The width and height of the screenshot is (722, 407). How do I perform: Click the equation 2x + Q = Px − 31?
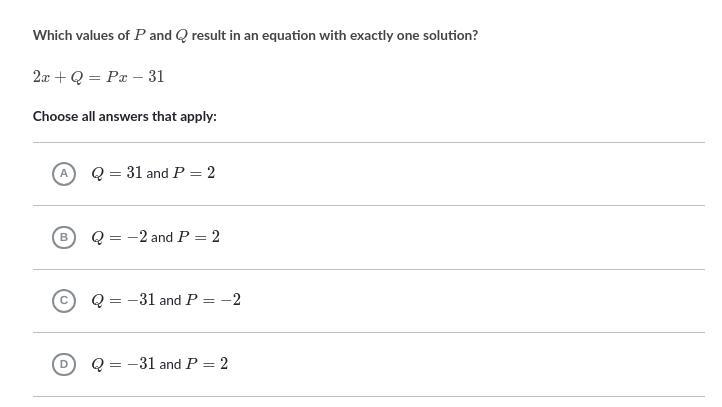tap(98, 76)
